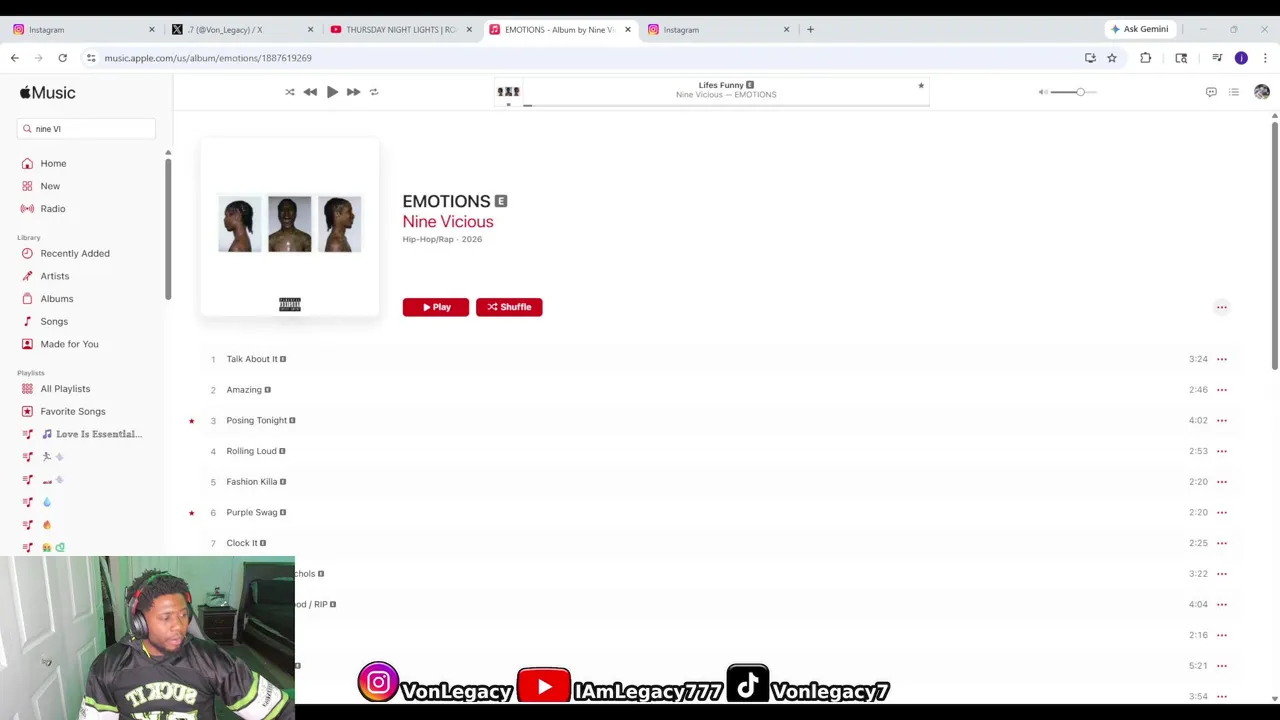Click the red Play button for the album
The height and width of the screenshot is (720, 1280).
(x=436, y=307)
